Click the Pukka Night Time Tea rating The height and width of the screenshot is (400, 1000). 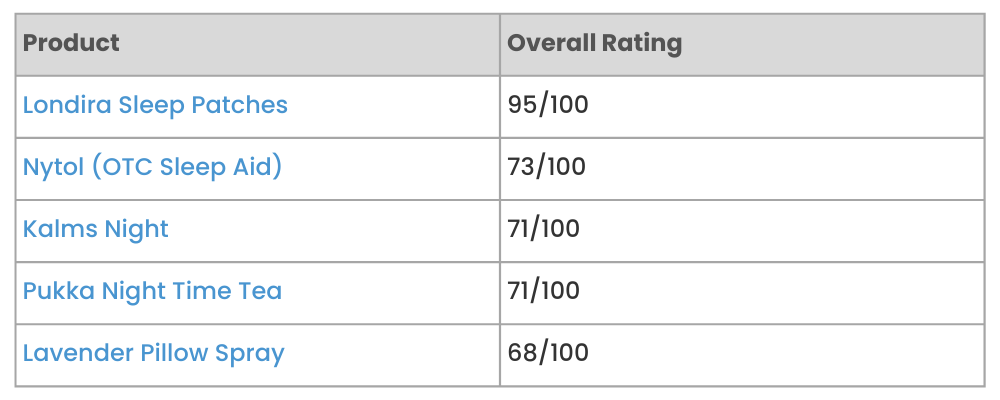[544, 291]
